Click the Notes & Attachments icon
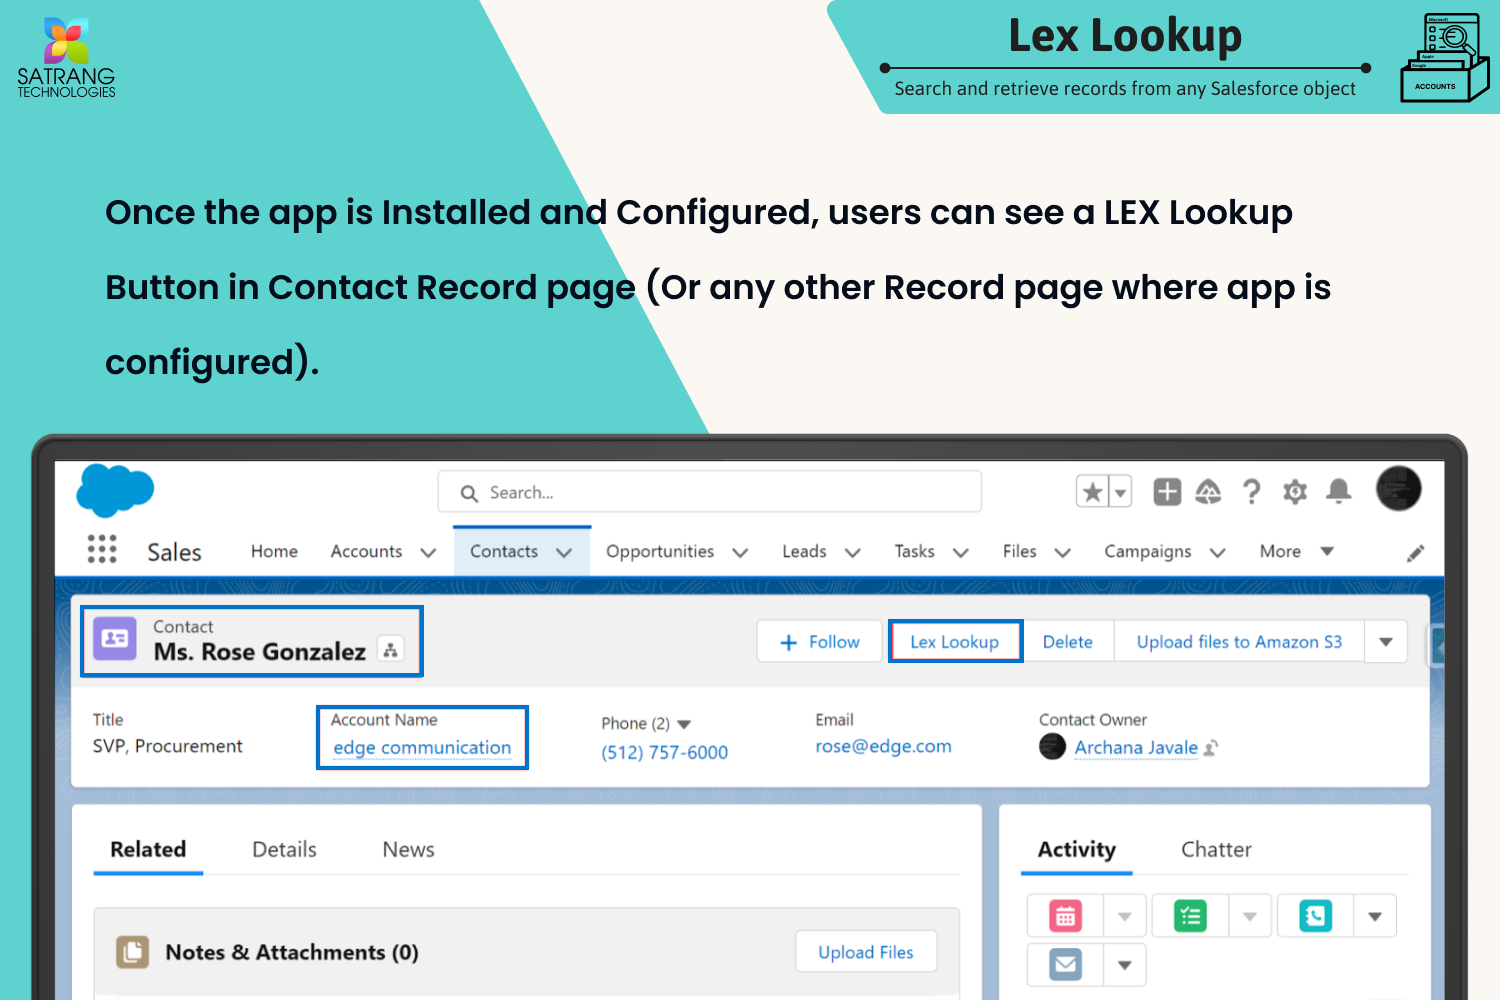This screenshot has width=1500, height=1000. [x=132, y=952]
